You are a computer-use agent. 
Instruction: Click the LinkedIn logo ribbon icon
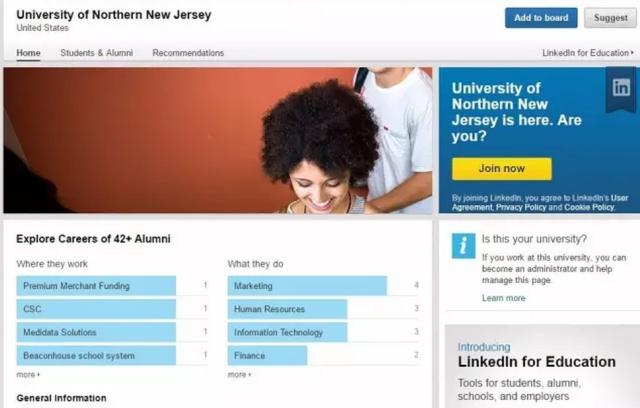(x=621, y=89)
